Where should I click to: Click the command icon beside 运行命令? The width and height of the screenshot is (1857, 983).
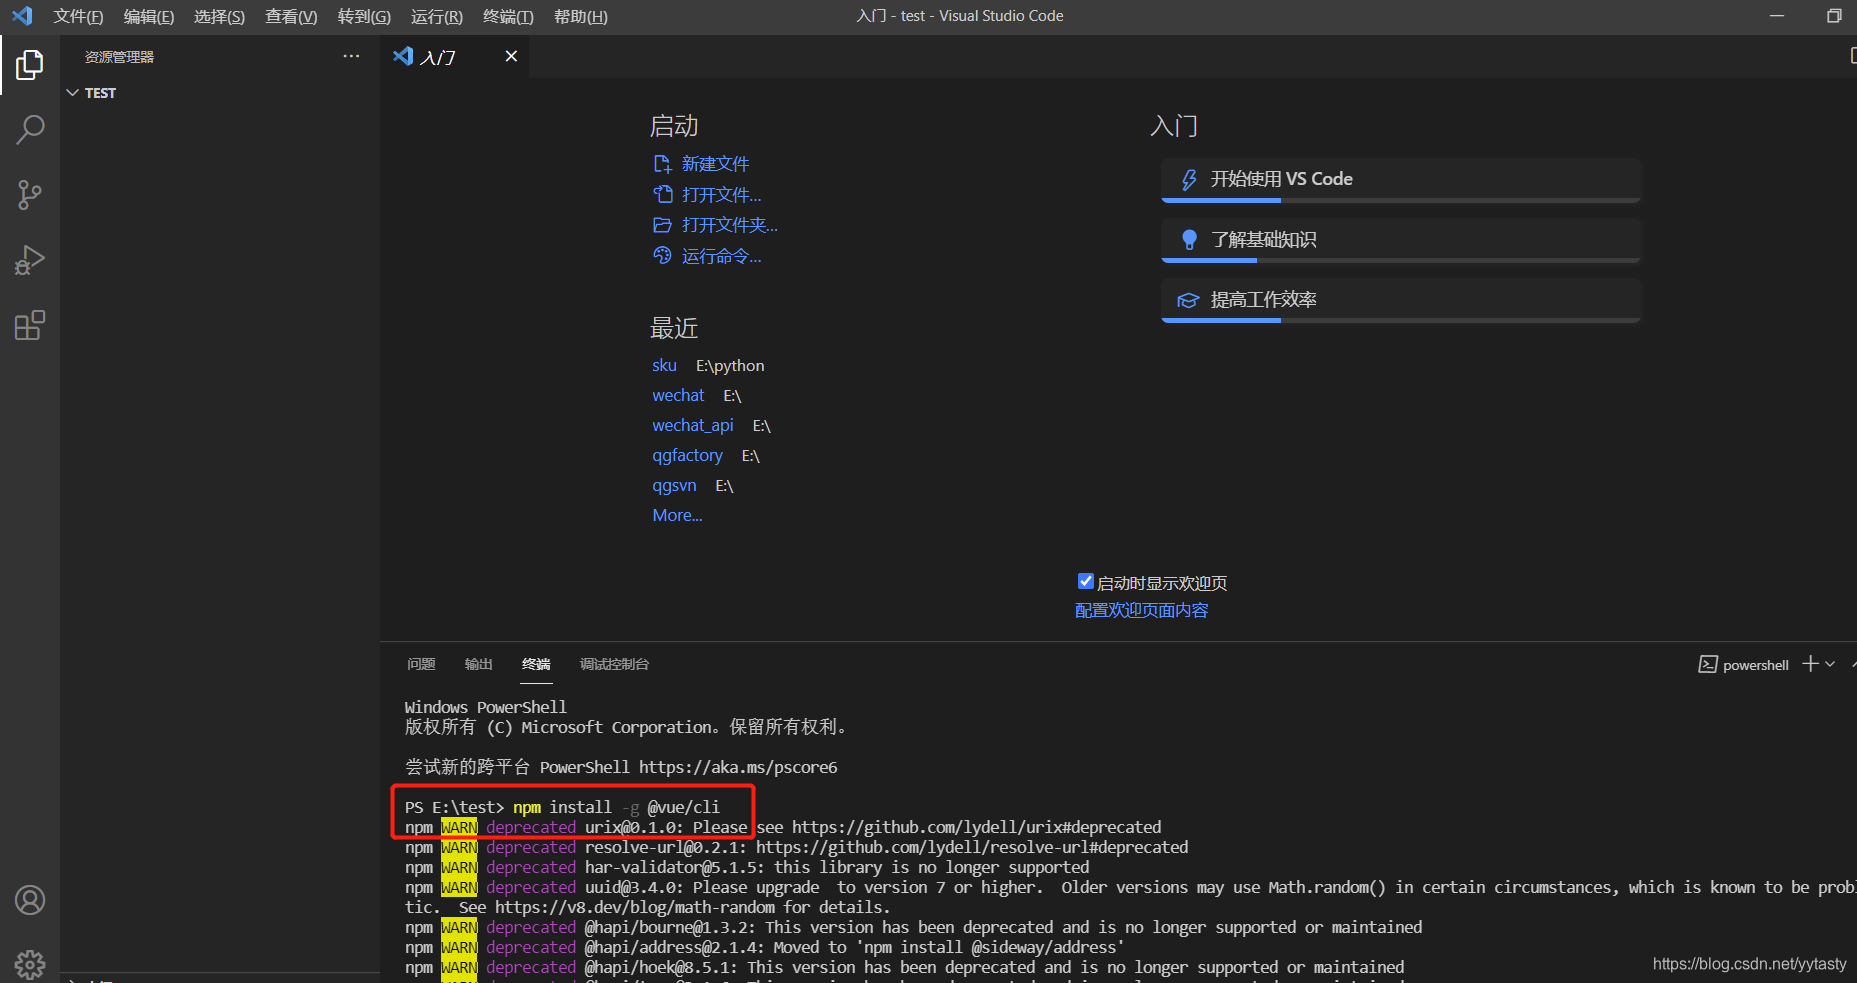(x=662, y=256)
